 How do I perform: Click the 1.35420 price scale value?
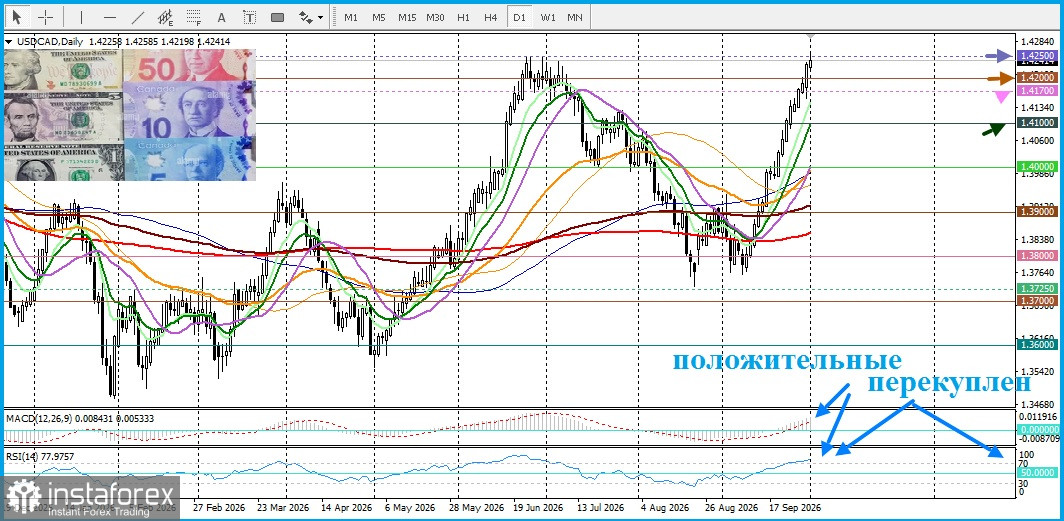[1038, 372]
